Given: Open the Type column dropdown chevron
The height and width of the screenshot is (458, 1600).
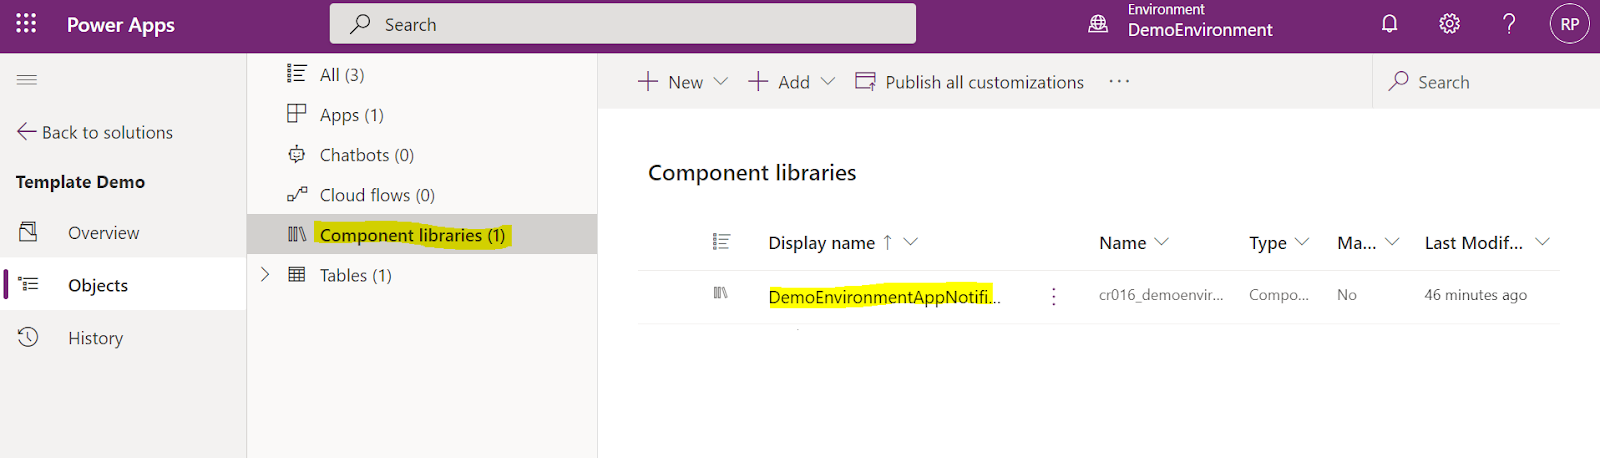Looking at the screenshot, I should (1301, 242).
